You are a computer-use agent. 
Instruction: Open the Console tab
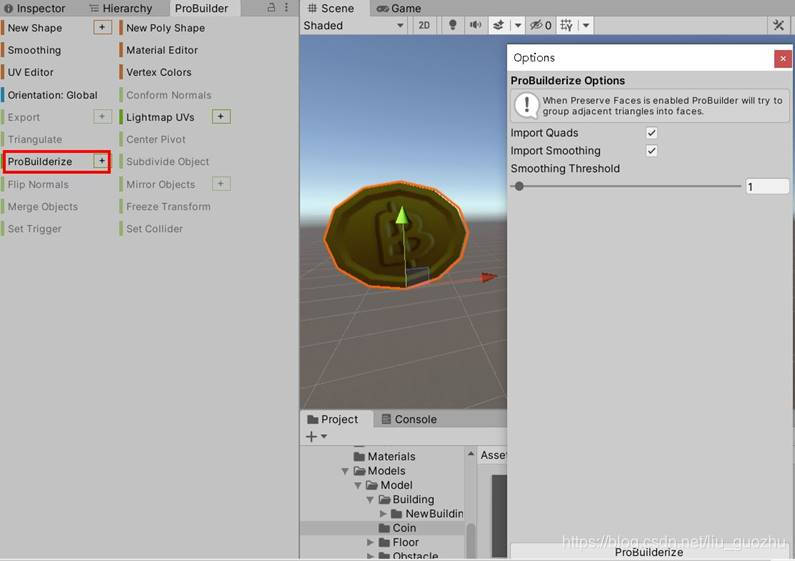409,419
